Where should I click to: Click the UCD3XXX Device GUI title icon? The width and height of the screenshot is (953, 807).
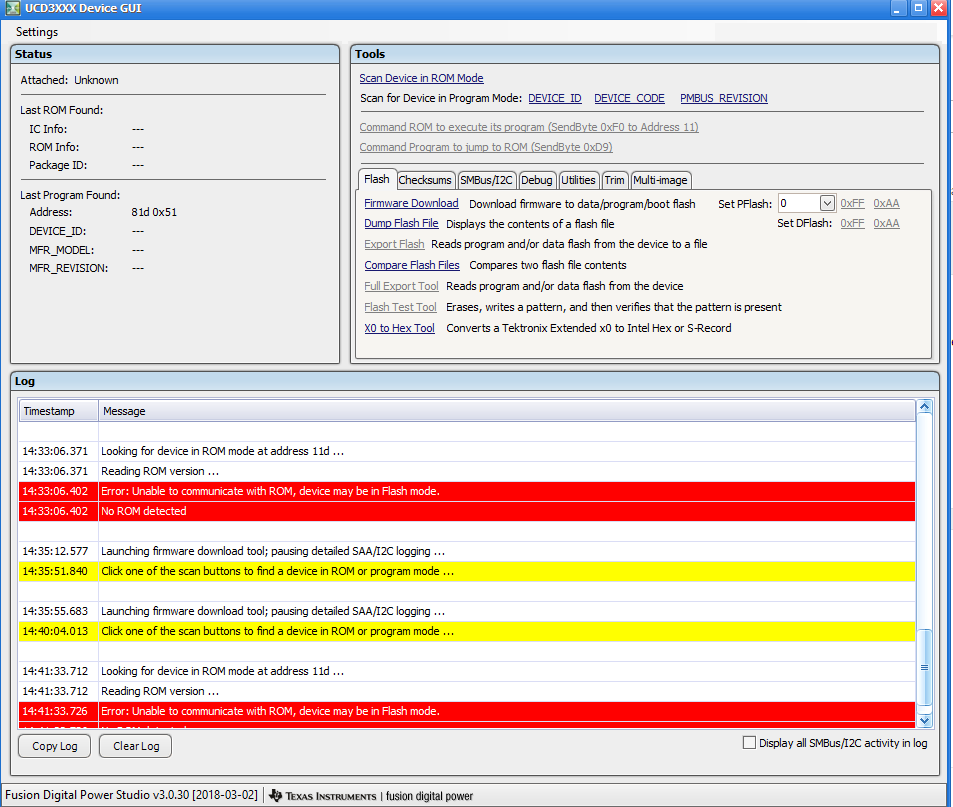[12, 9]
